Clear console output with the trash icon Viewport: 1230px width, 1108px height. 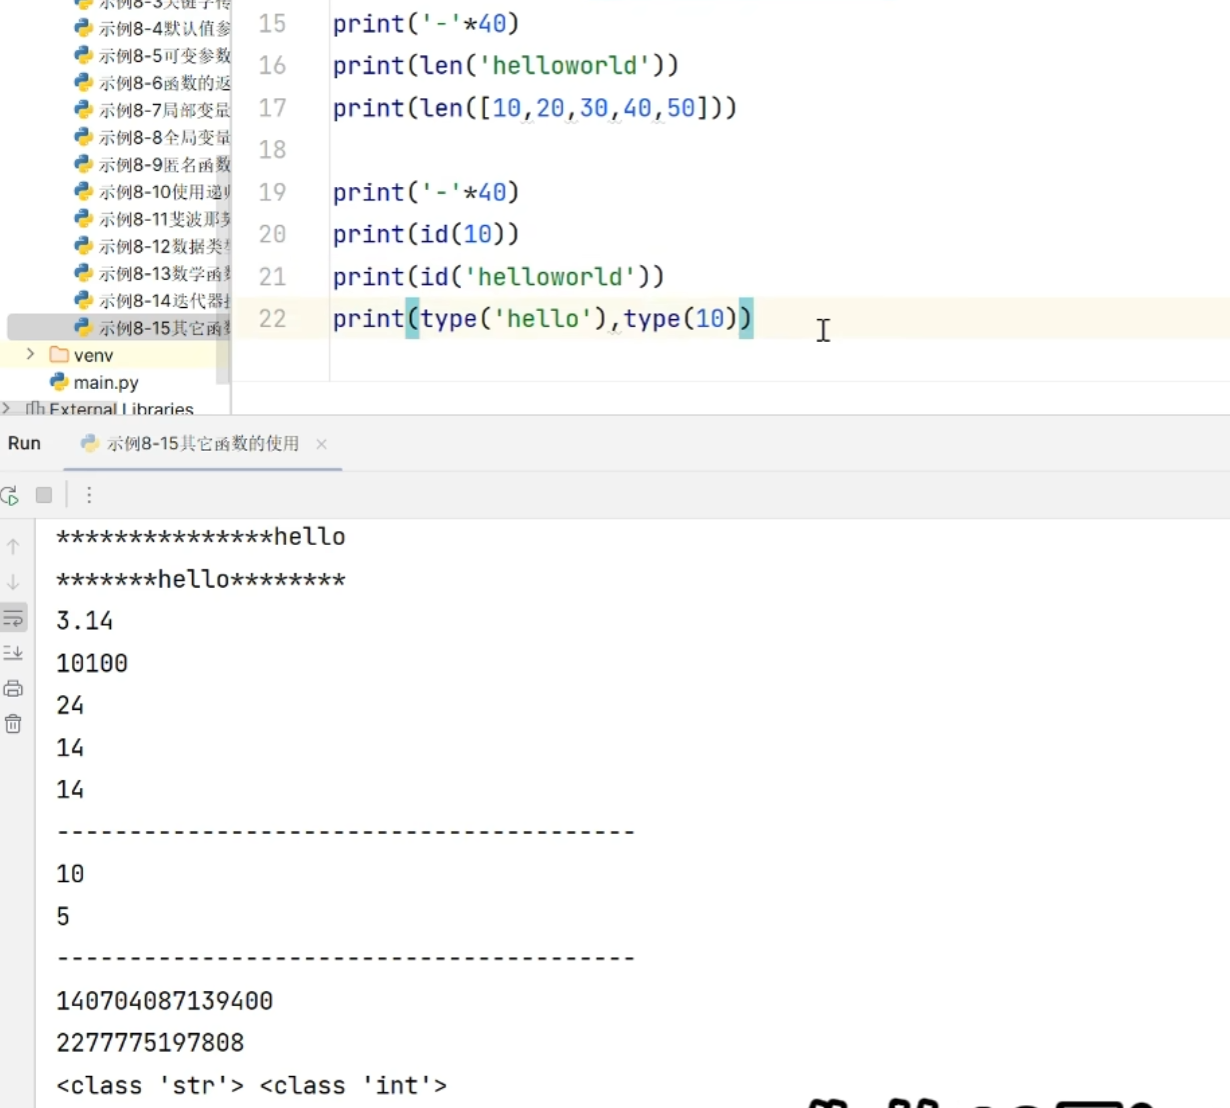point(13,724)
